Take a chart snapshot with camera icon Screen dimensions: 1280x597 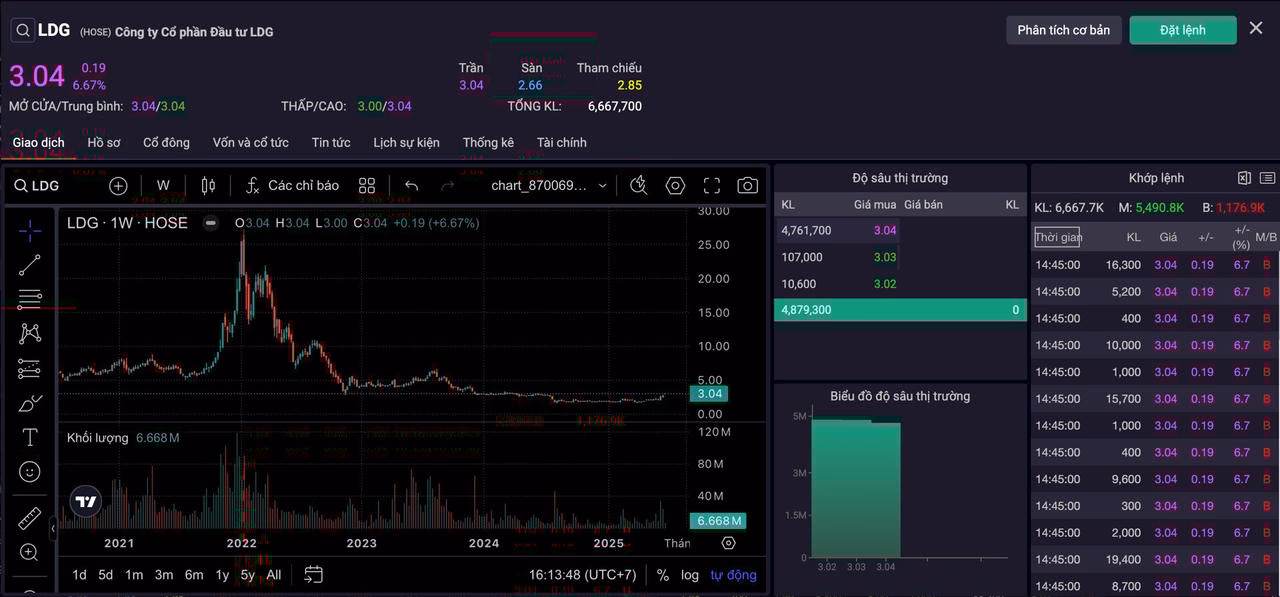747,185
